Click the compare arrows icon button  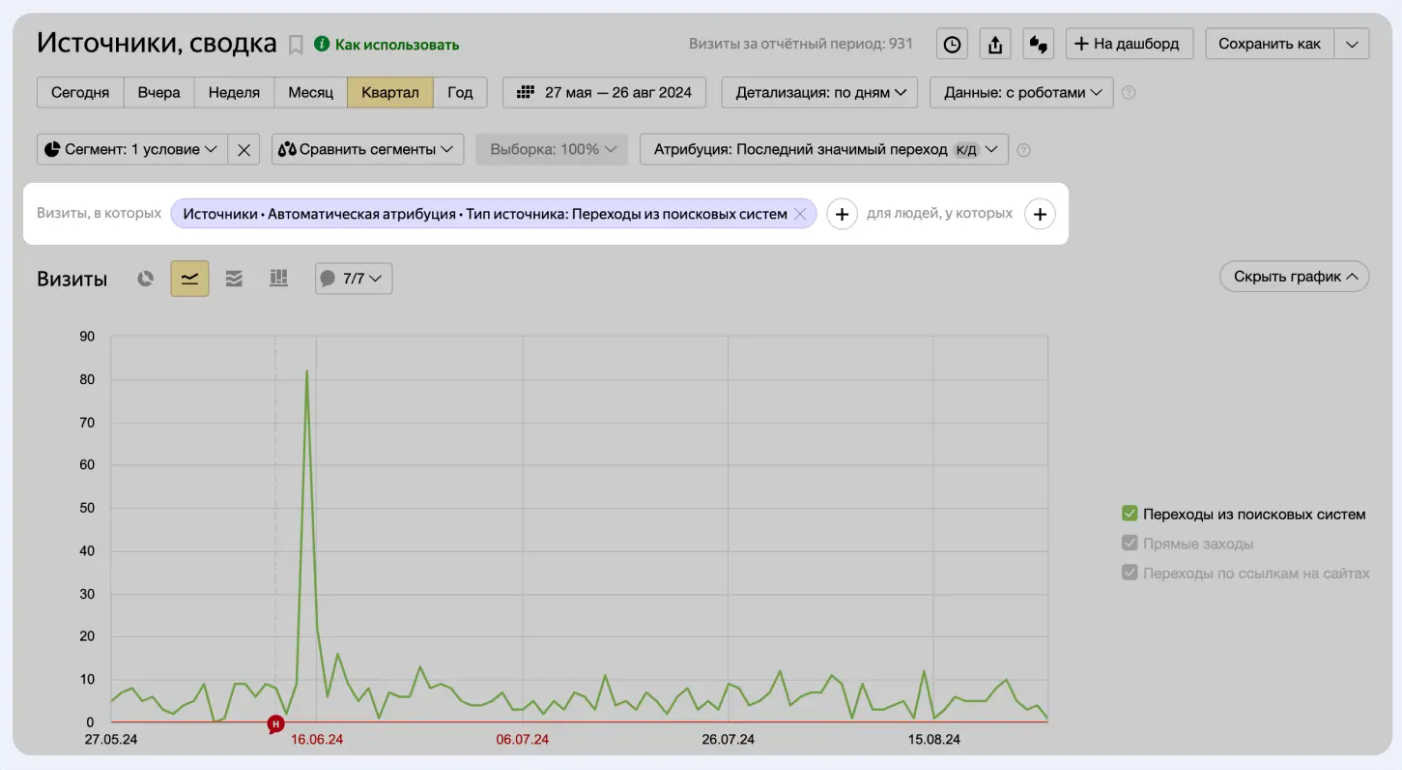click(1039, 44)
